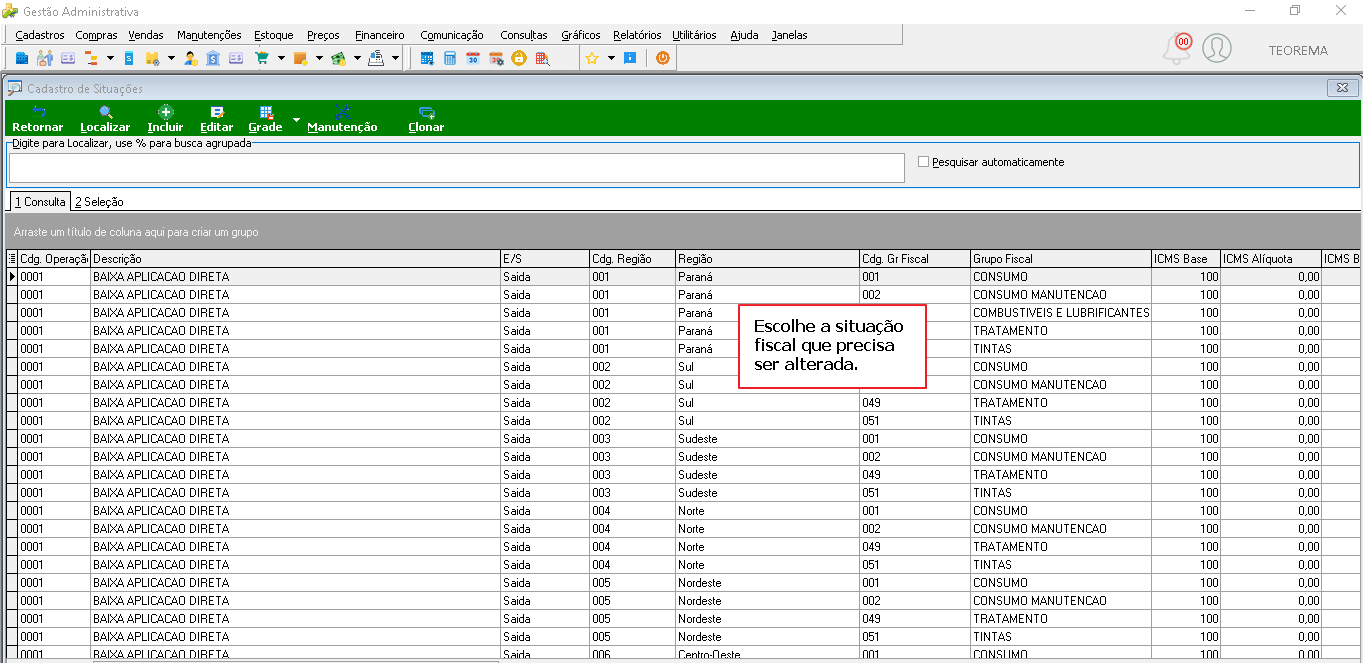Click the Clonar button
1363x663 pixels.
click(426, 119)
